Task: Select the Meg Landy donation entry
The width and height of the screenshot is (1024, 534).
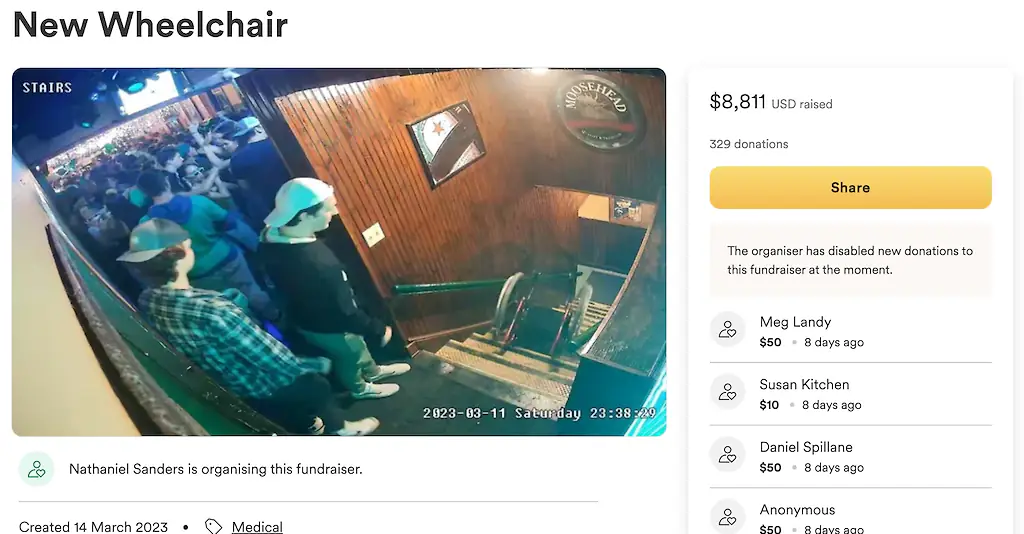Action: [850, 331]
